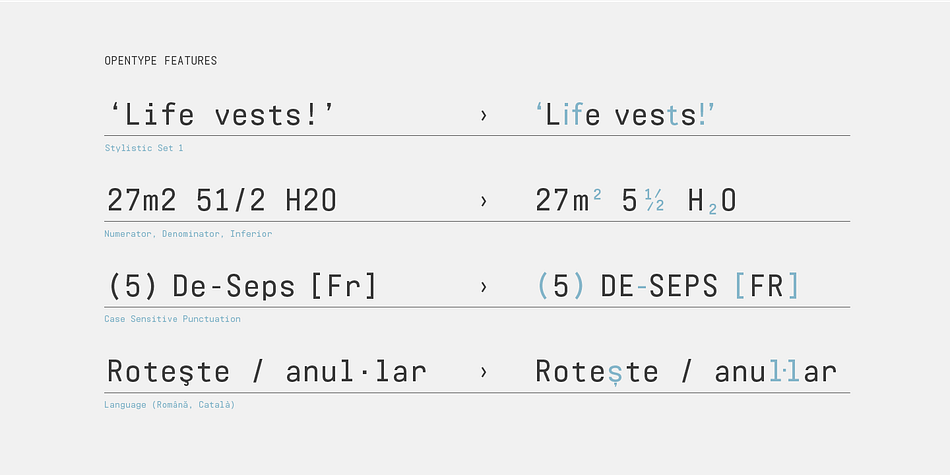
Task: Click the Language (Română, Català) caption
Action: (x=170, y=405)
